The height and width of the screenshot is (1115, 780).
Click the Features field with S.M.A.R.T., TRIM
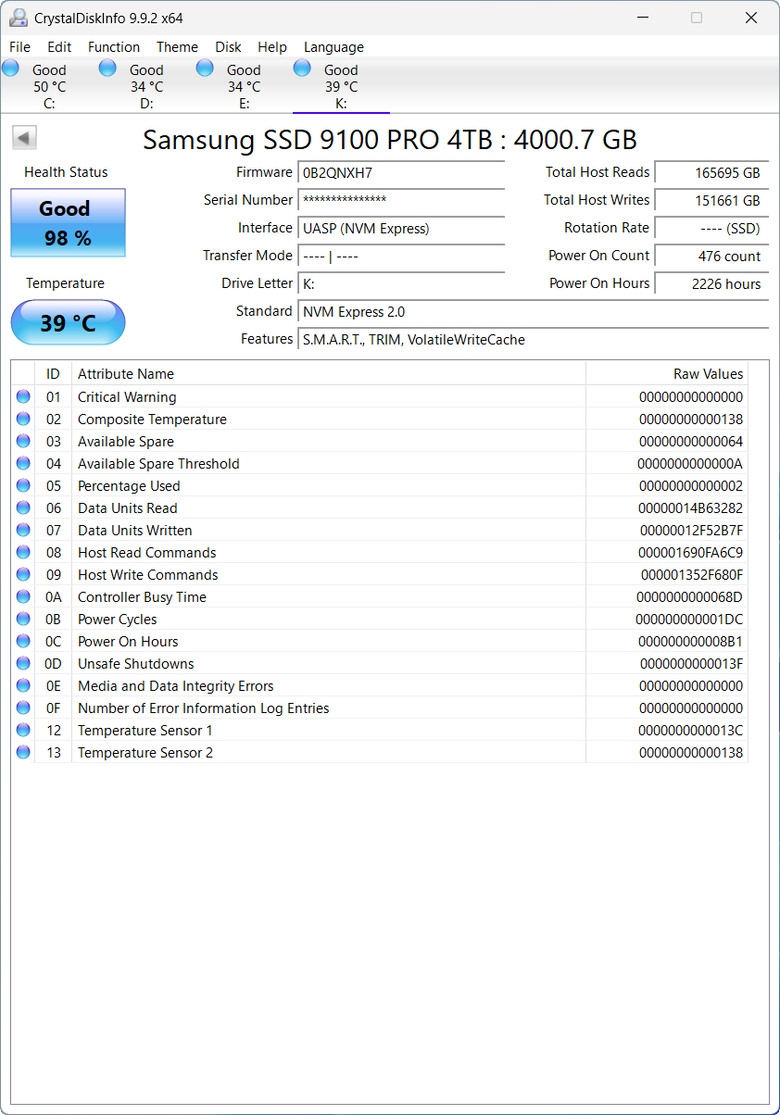click(x=533, y=339)
